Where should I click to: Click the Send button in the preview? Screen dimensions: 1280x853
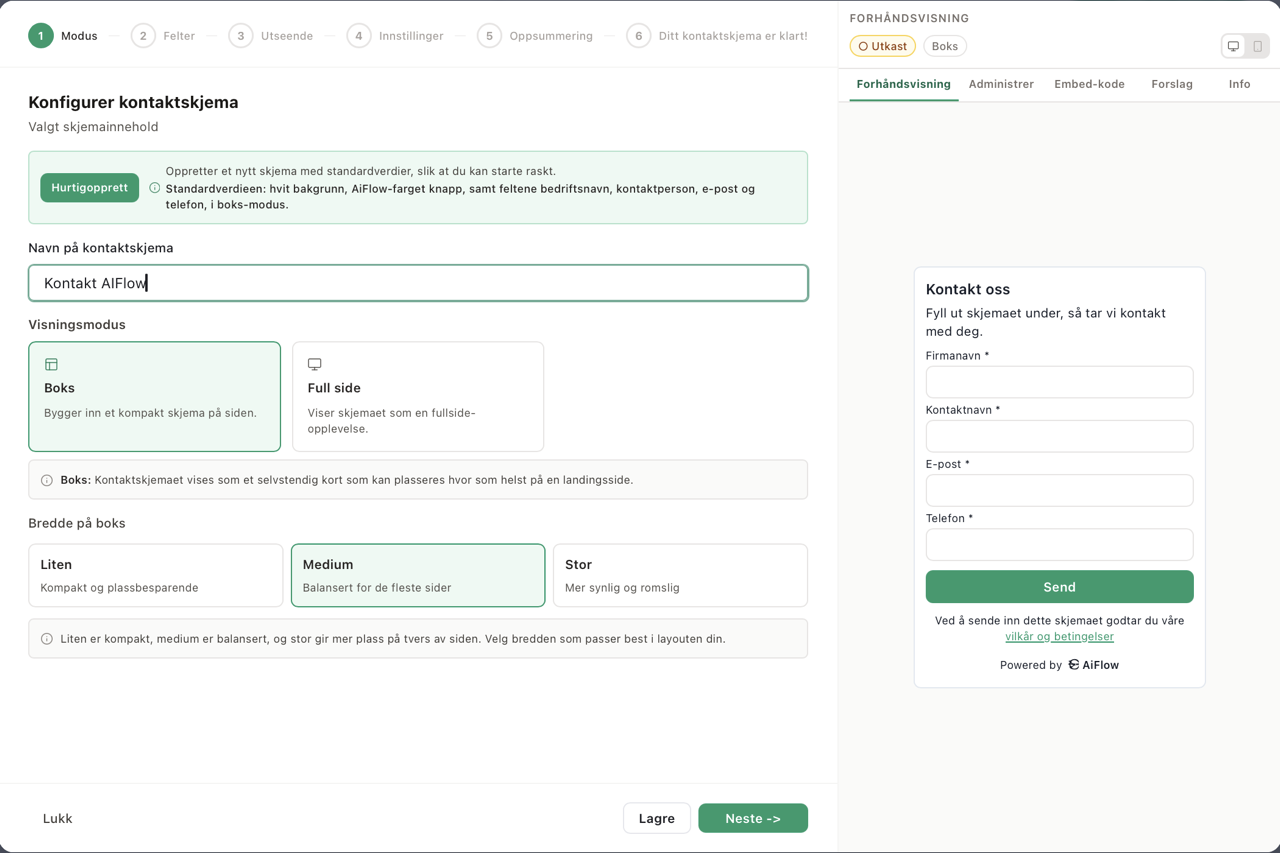[1059, 587]
